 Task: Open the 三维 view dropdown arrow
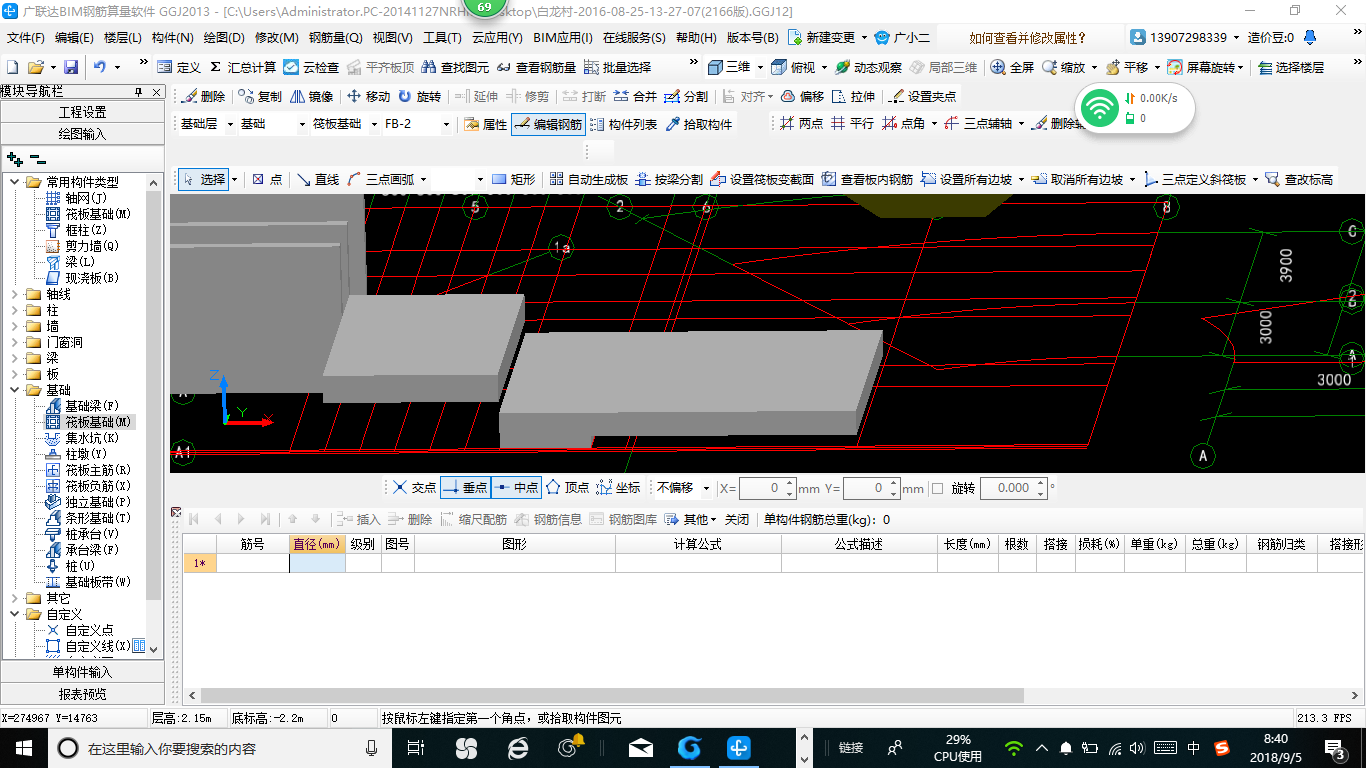click(x=760, y=67)
